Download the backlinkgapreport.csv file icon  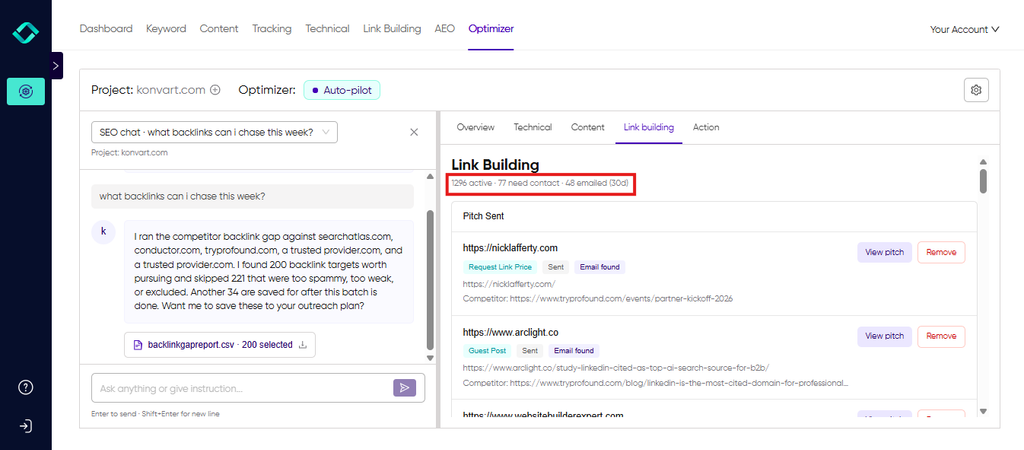click(302, 345)
